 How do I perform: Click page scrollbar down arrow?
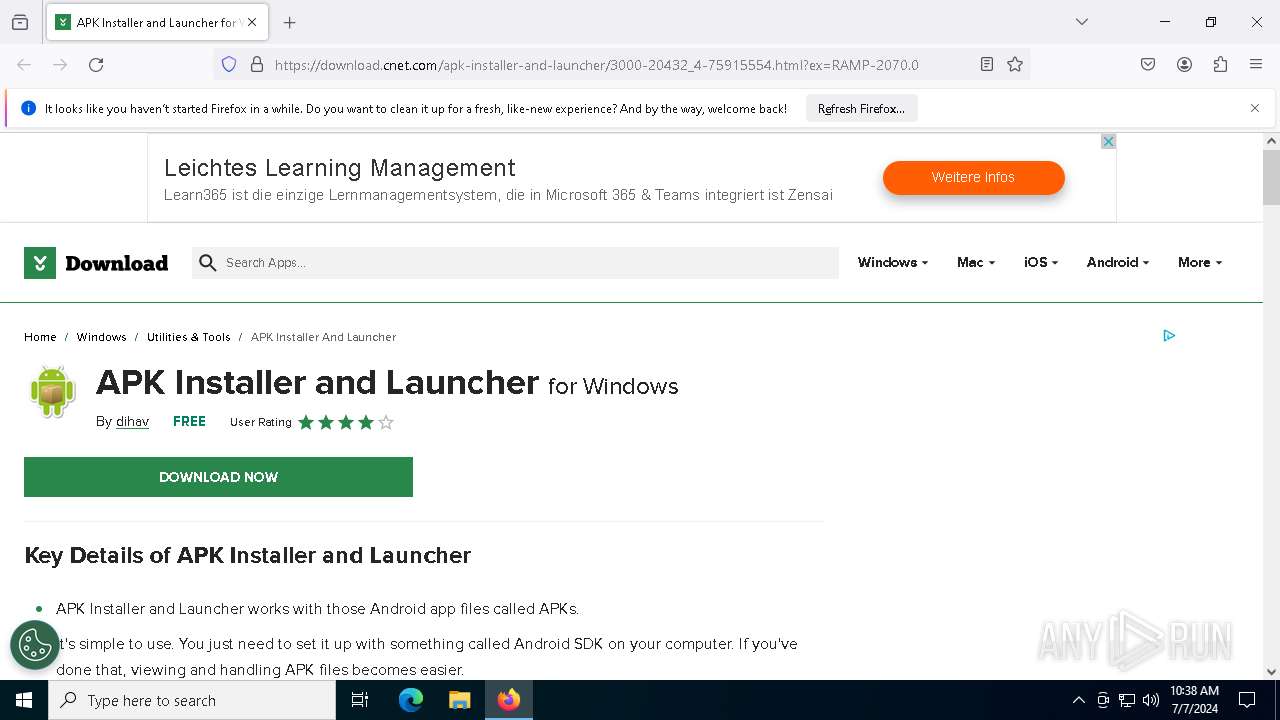(x=1271, y=672)
